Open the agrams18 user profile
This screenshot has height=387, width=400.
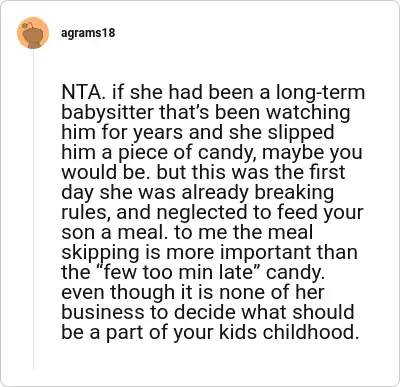tap(88, 33)
